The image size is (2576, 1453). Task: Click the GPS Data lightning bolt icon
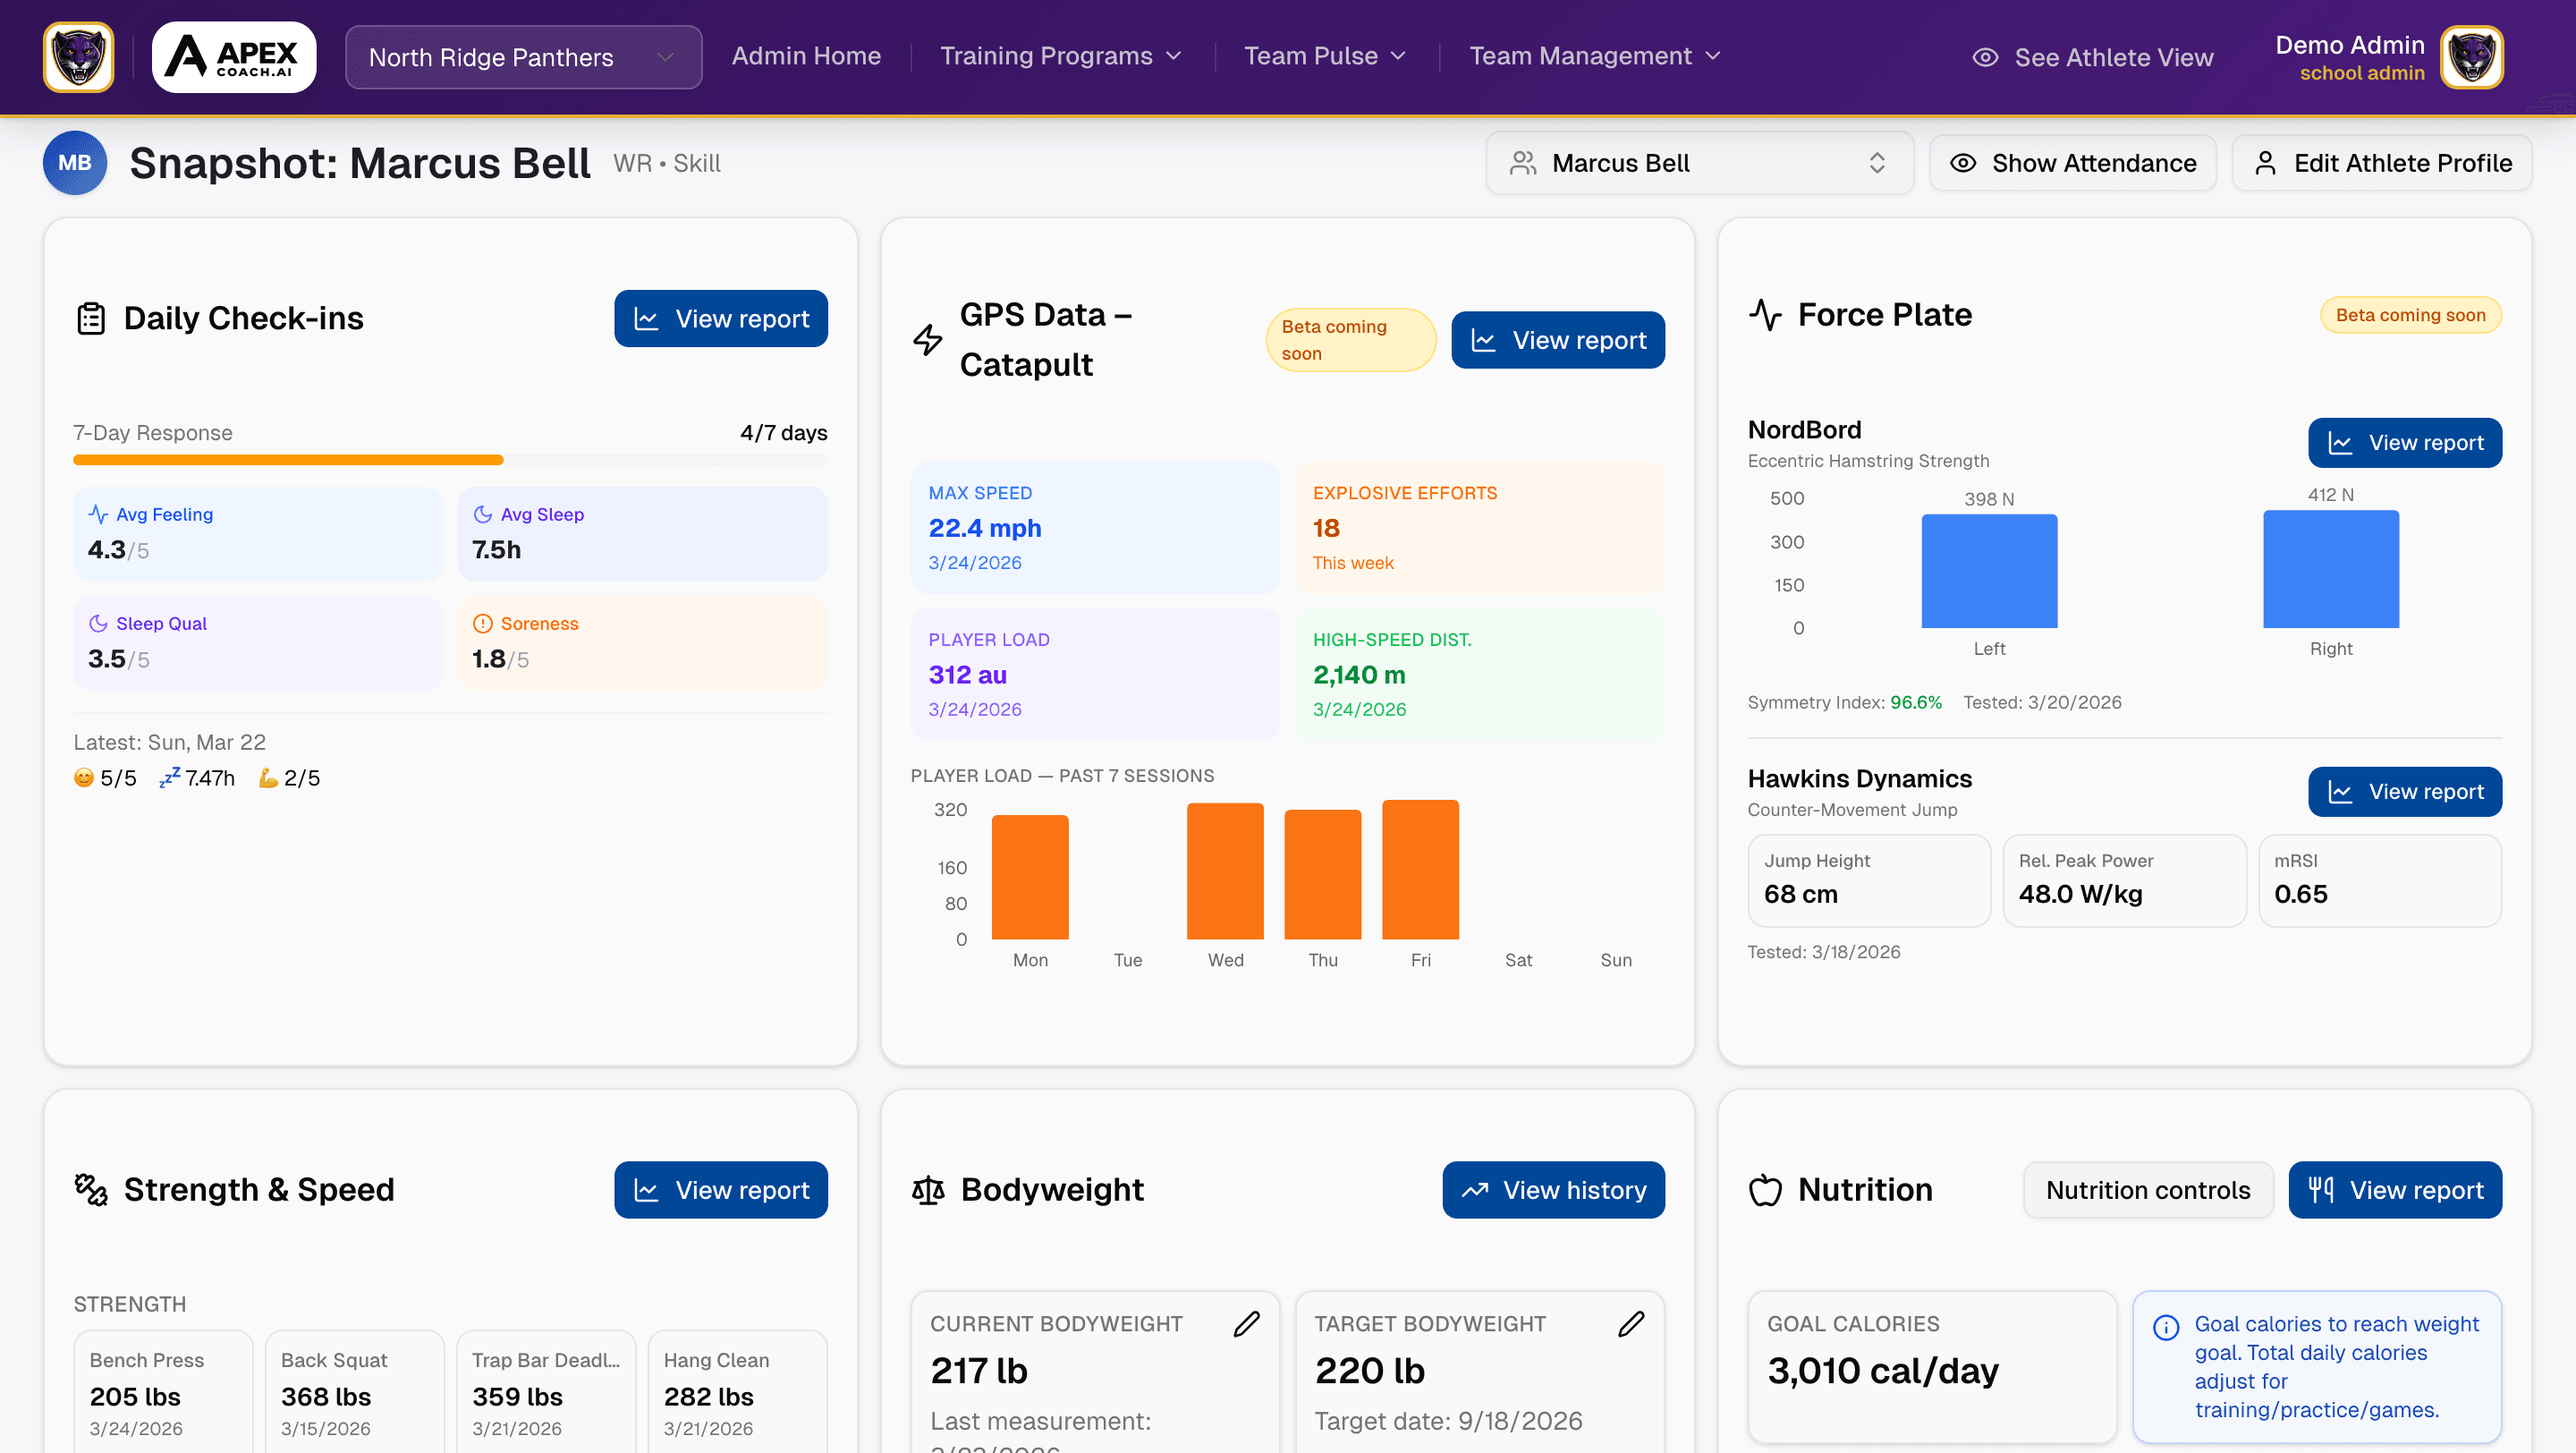click(928, 338)
